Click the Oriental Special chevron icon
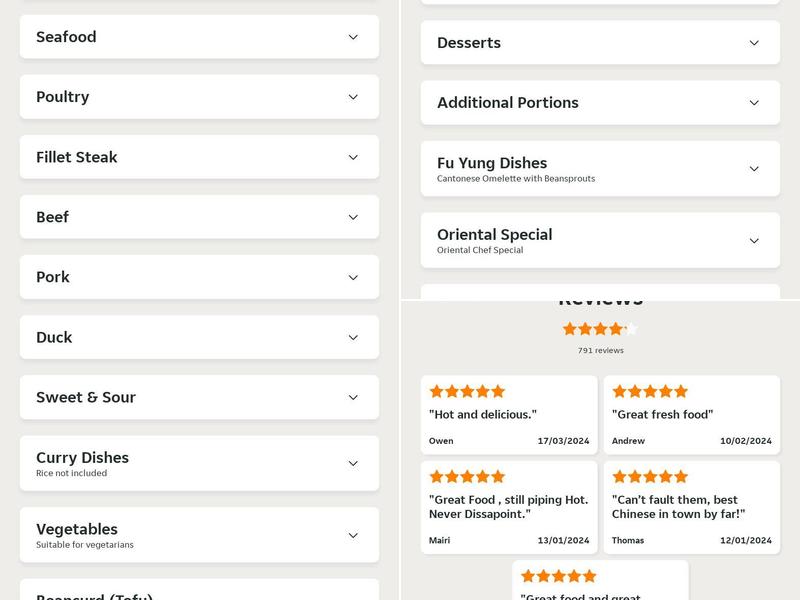Viewport: 800px width, 600px height. tap(754, 241)
